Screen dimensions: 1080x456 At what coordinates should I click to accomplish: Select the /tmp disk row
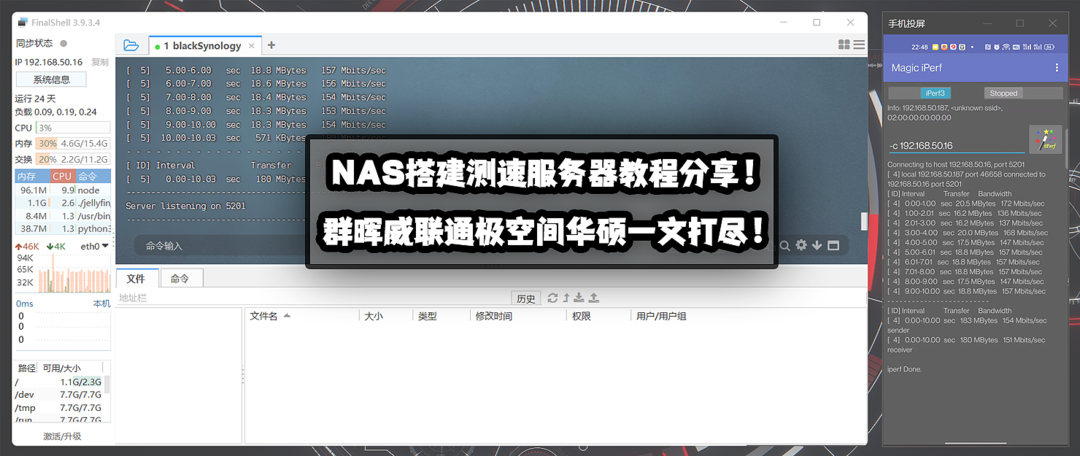click(59, 408)
